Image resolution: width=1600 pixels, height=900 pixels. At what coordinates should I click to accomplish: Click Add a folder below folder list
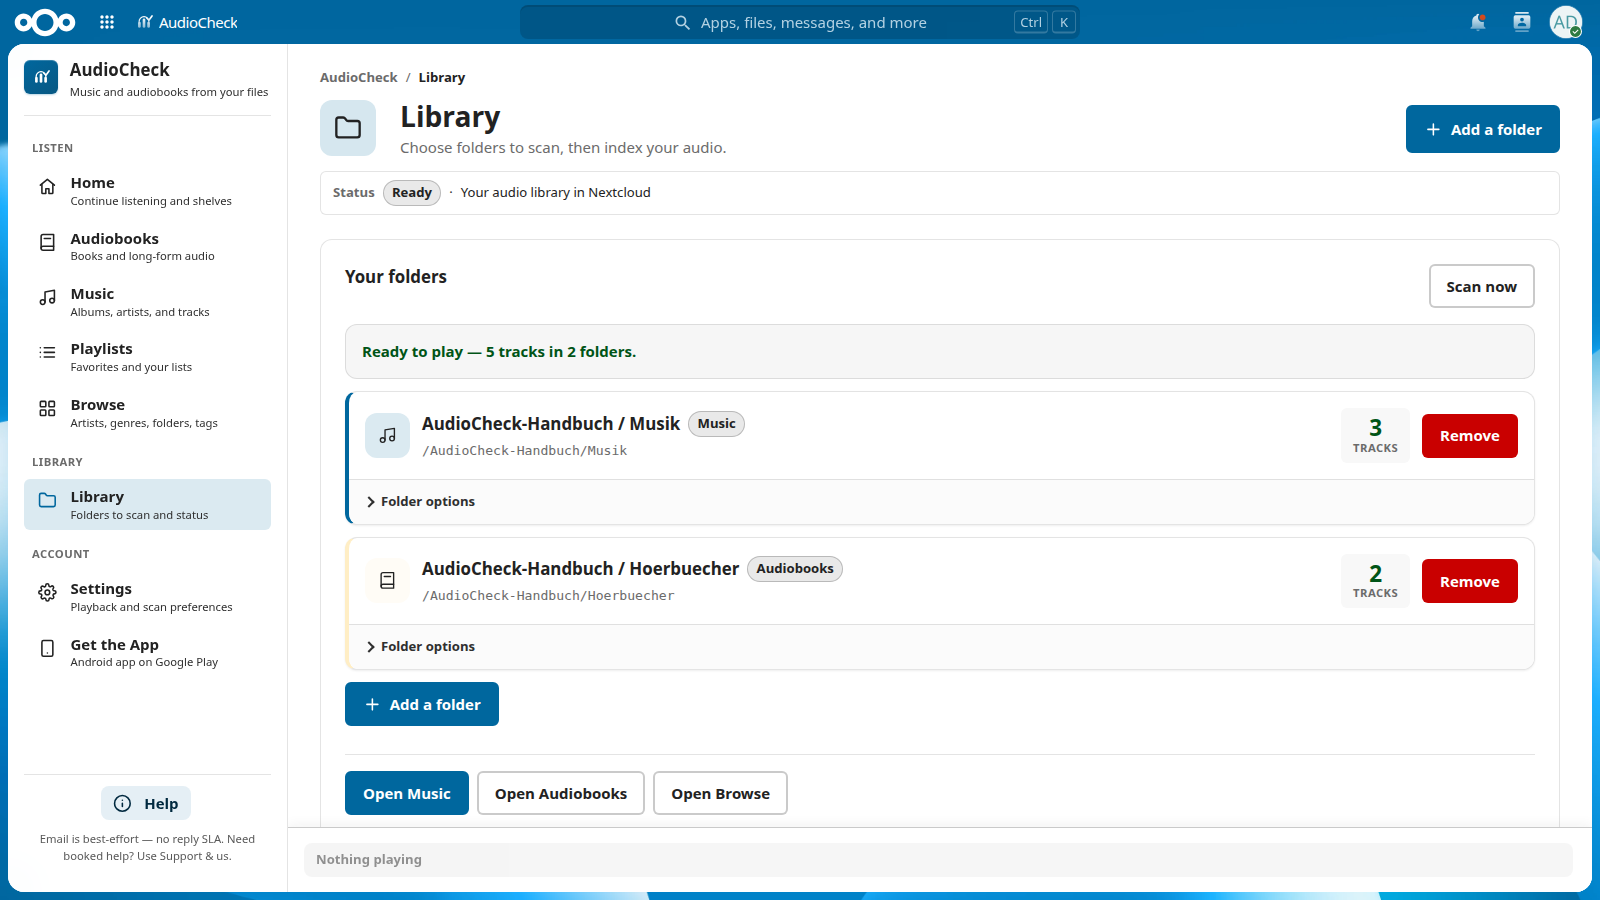tap(422, 704)
